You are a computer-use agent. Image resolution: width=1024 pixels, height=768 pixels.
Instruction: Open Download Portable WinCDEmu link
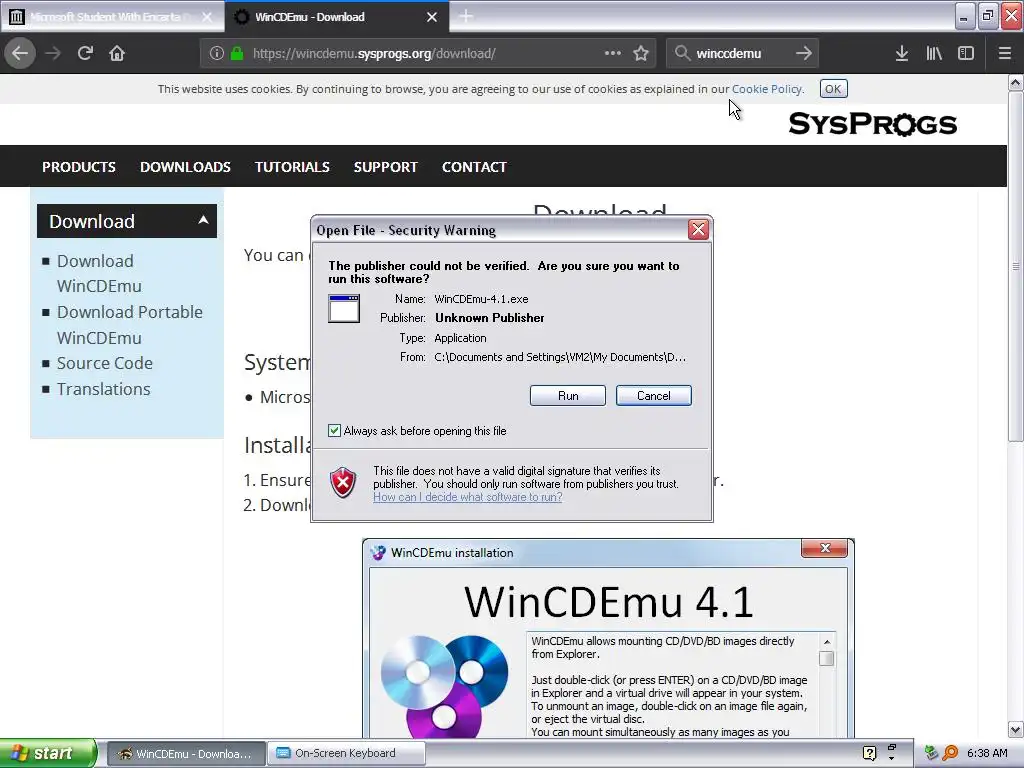pos(130,325)
